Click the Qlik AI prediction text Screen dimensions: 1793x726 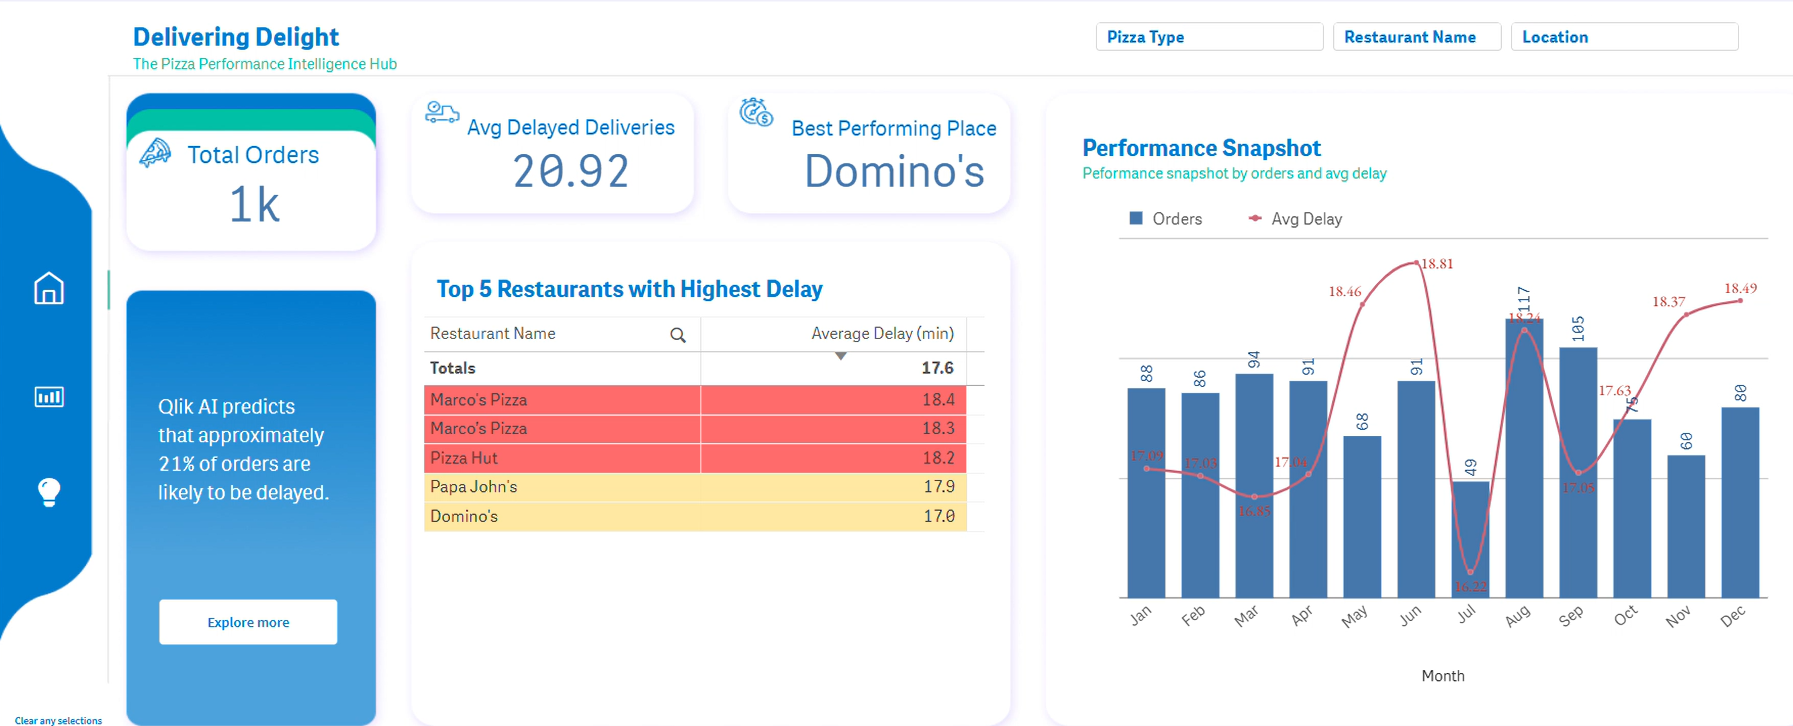(x=243, y=449)
